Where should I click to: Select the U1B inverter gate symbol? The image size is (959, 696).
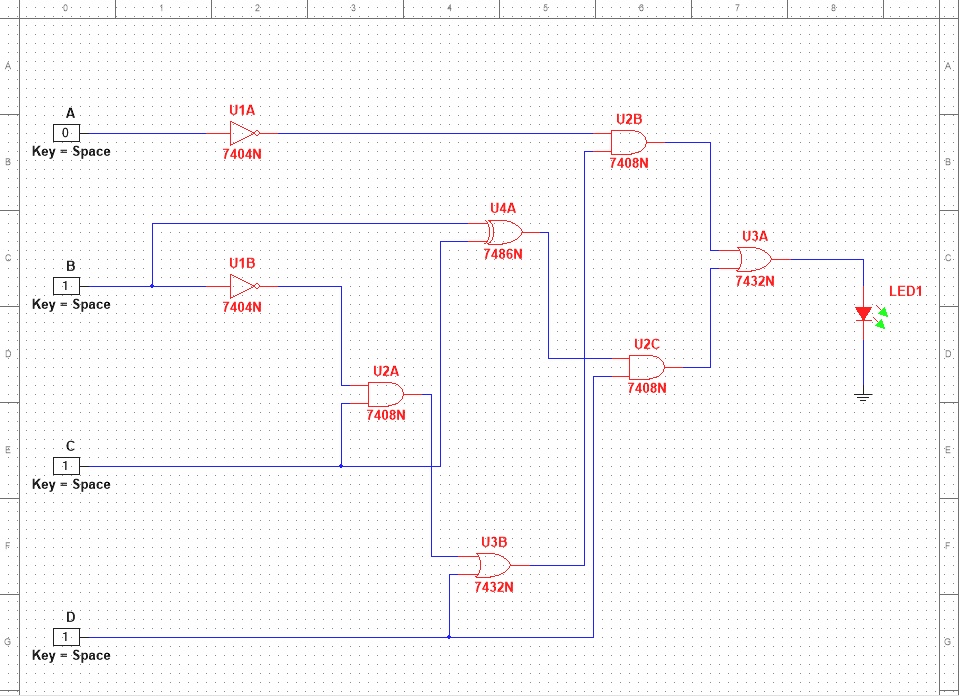(241, 285)
